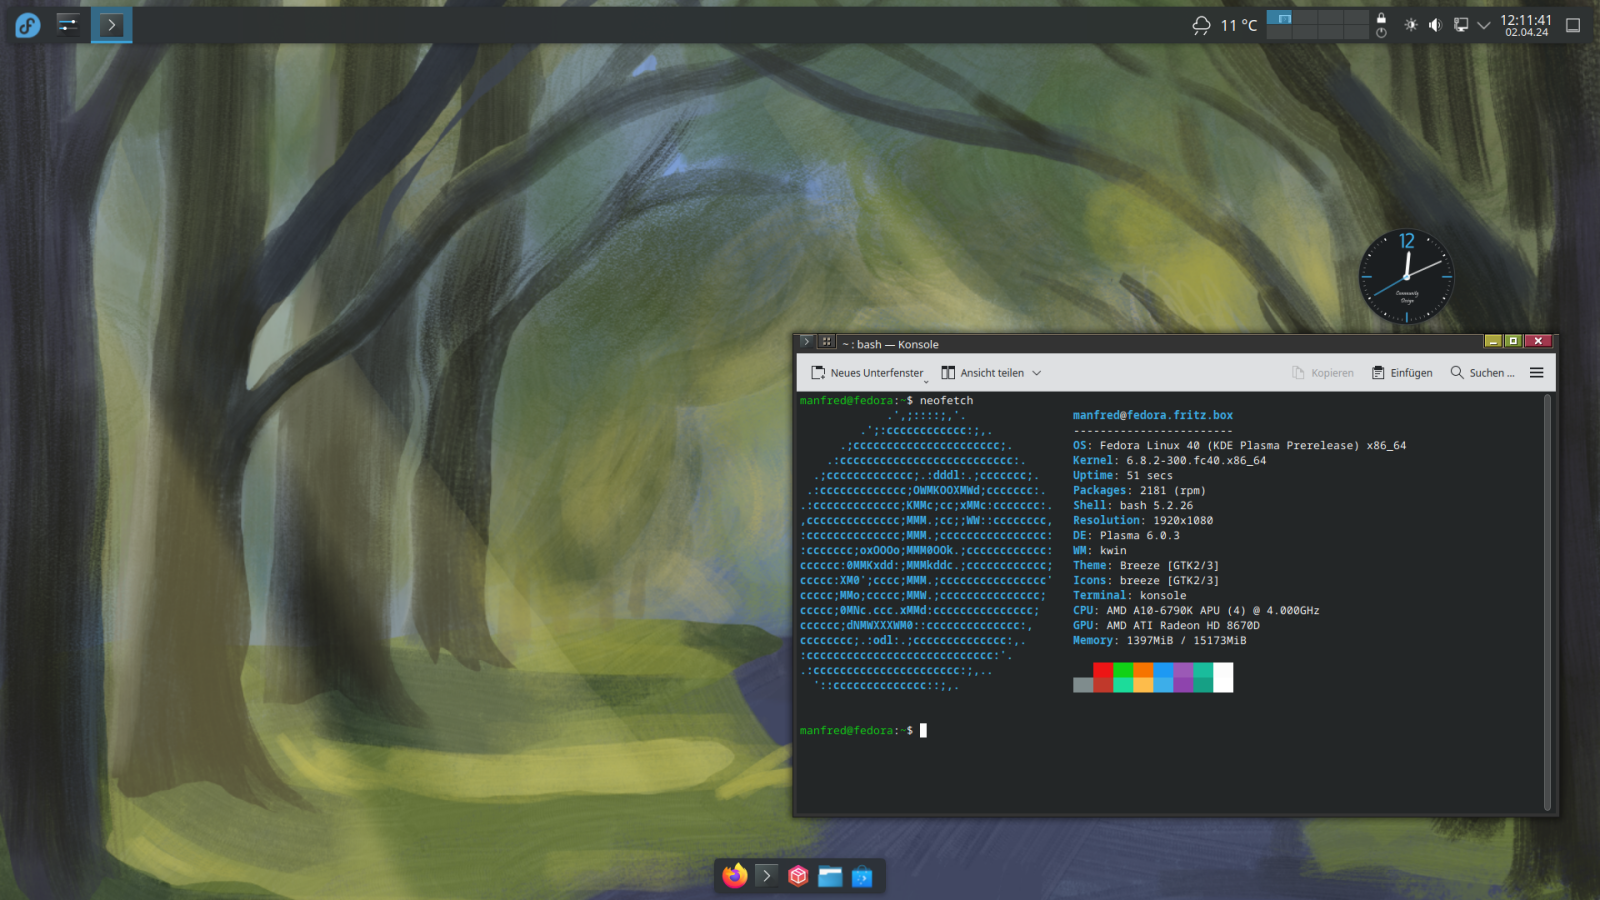Open the network connections tray icon

1460,25
